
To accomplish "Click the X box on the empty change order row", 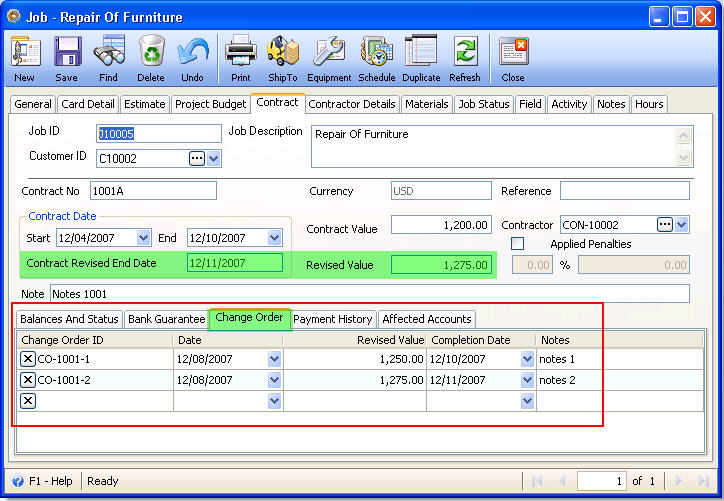I will click(x=28, y=401).
